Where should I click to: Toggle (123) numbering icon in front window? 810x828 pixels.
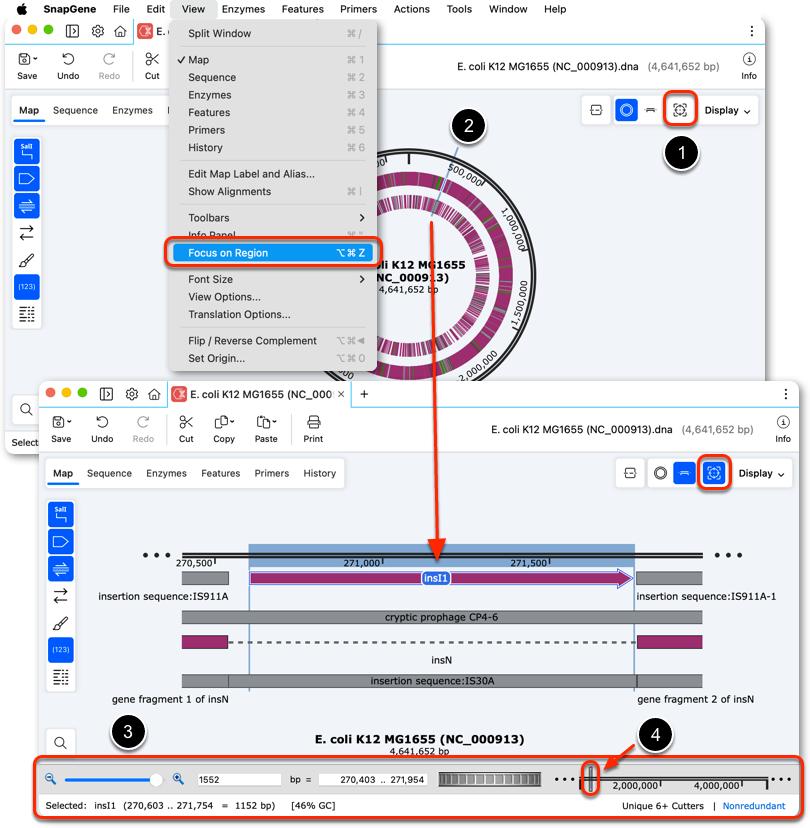point(61,650)
